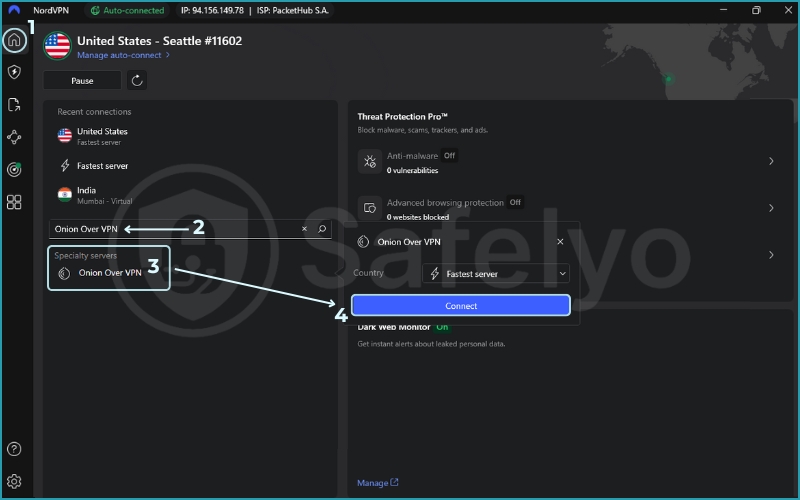This screenshot has height=500, width=800.
Task: Open the Home tab in sidebar
Action: pos(14,41)
